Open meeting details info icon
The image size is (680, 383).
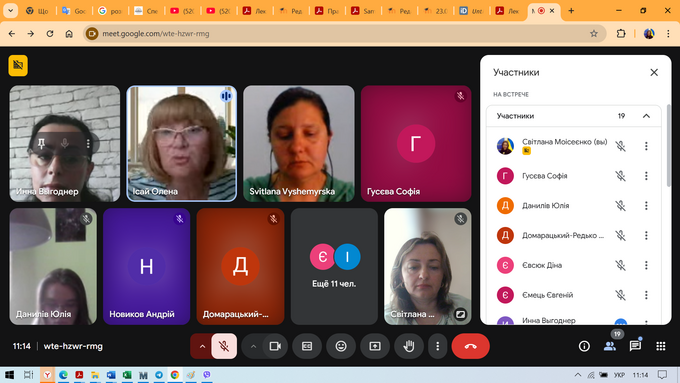pos(584,346)
